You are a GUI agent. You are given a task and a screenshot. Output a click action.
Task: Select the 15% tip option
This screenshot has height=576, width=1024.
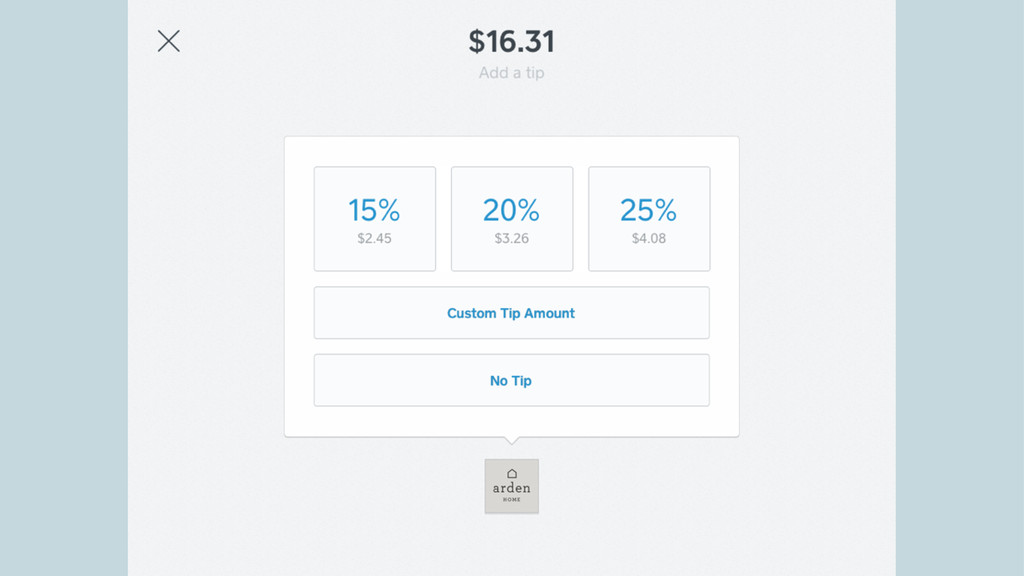coord(375,219)
